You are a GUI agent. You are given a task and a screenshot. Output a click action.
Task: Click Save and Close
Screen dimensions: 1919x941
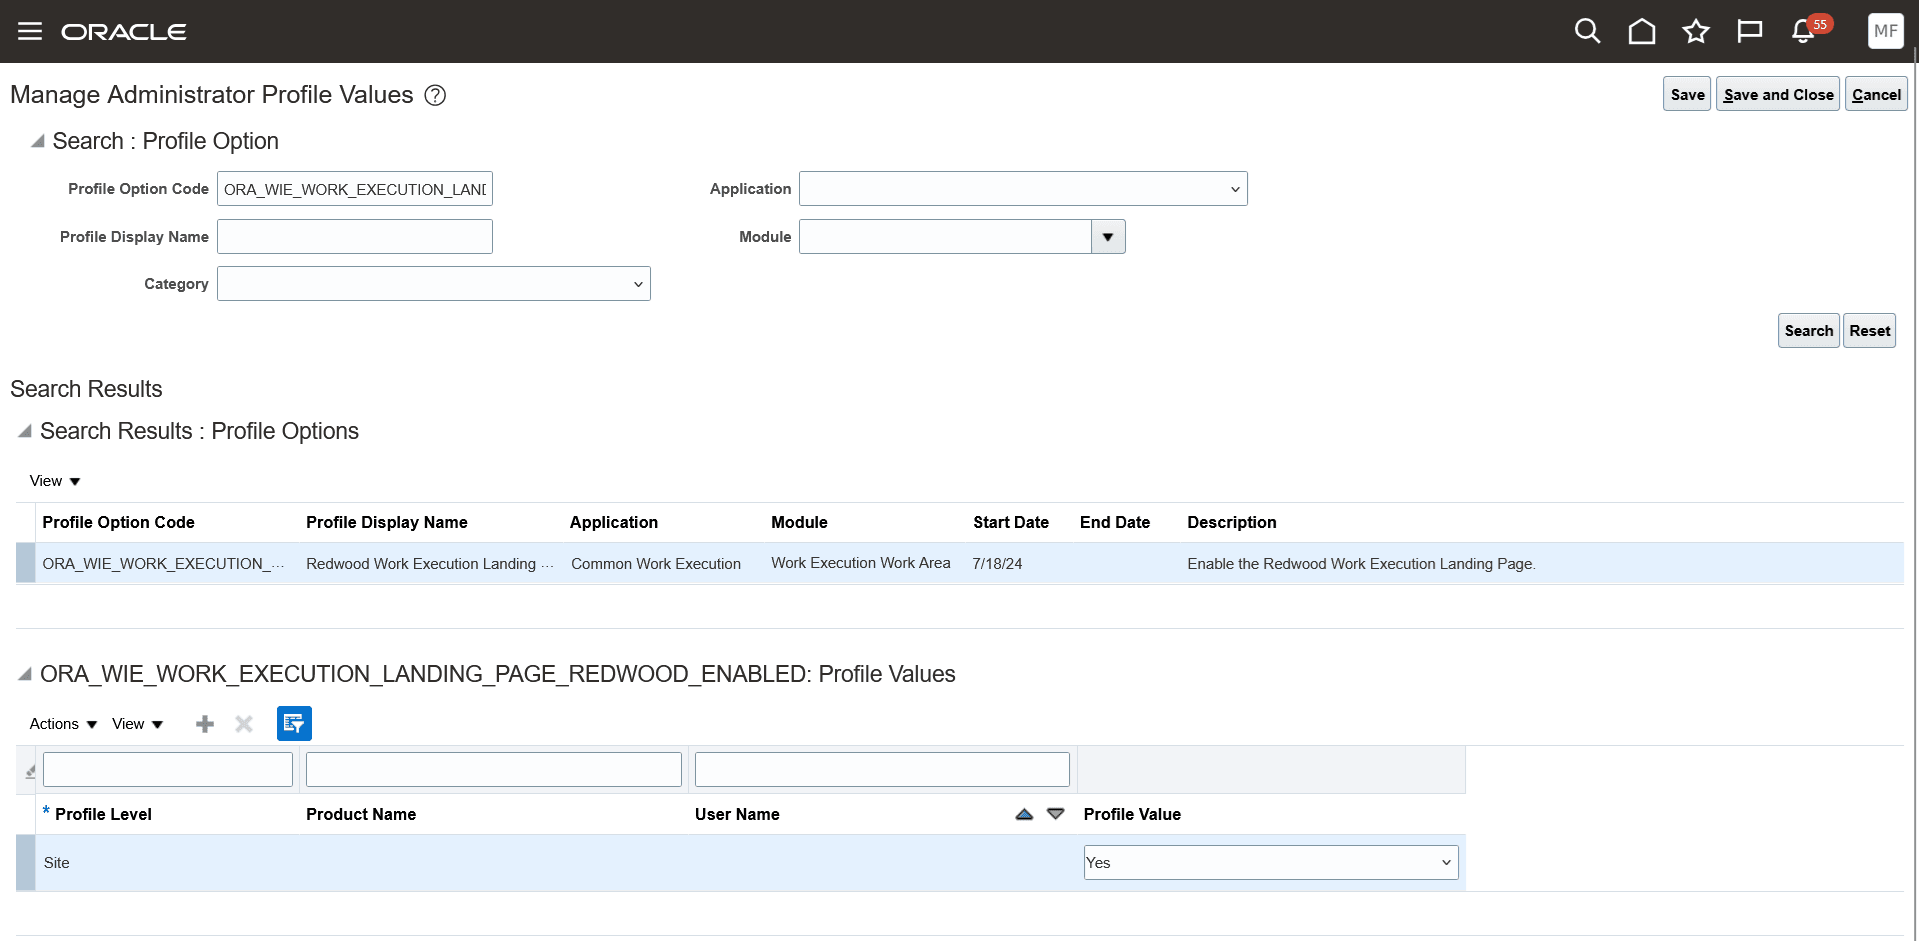(x=1778, y=94)
